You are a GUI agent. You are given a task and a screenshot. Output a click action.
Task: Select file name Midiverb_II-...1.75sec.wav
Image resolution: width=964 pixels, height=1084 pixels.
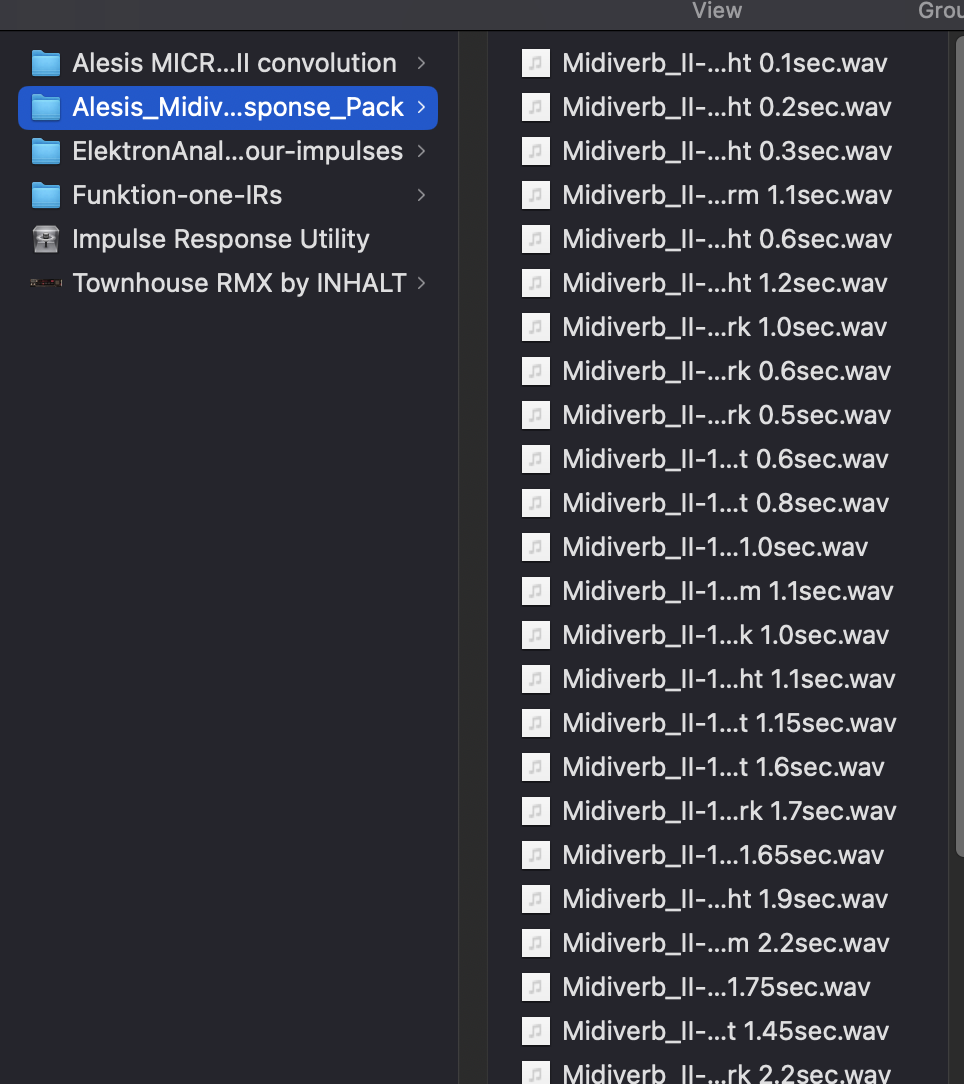tap(716, 987)
